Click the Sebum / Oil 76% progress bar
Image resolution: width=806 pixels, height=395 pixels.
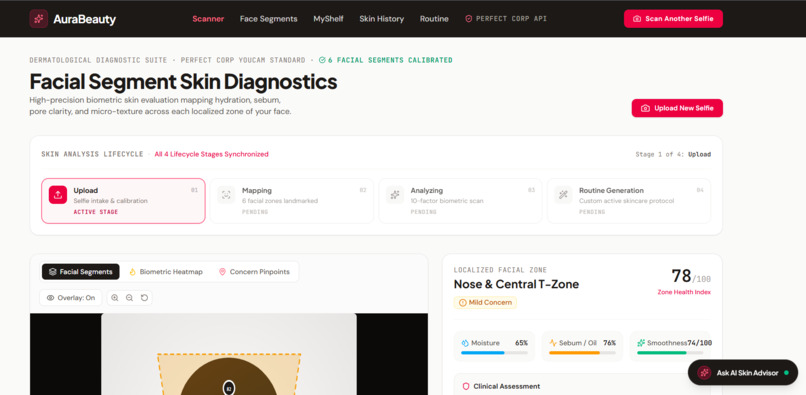click(x=582, y=353)
